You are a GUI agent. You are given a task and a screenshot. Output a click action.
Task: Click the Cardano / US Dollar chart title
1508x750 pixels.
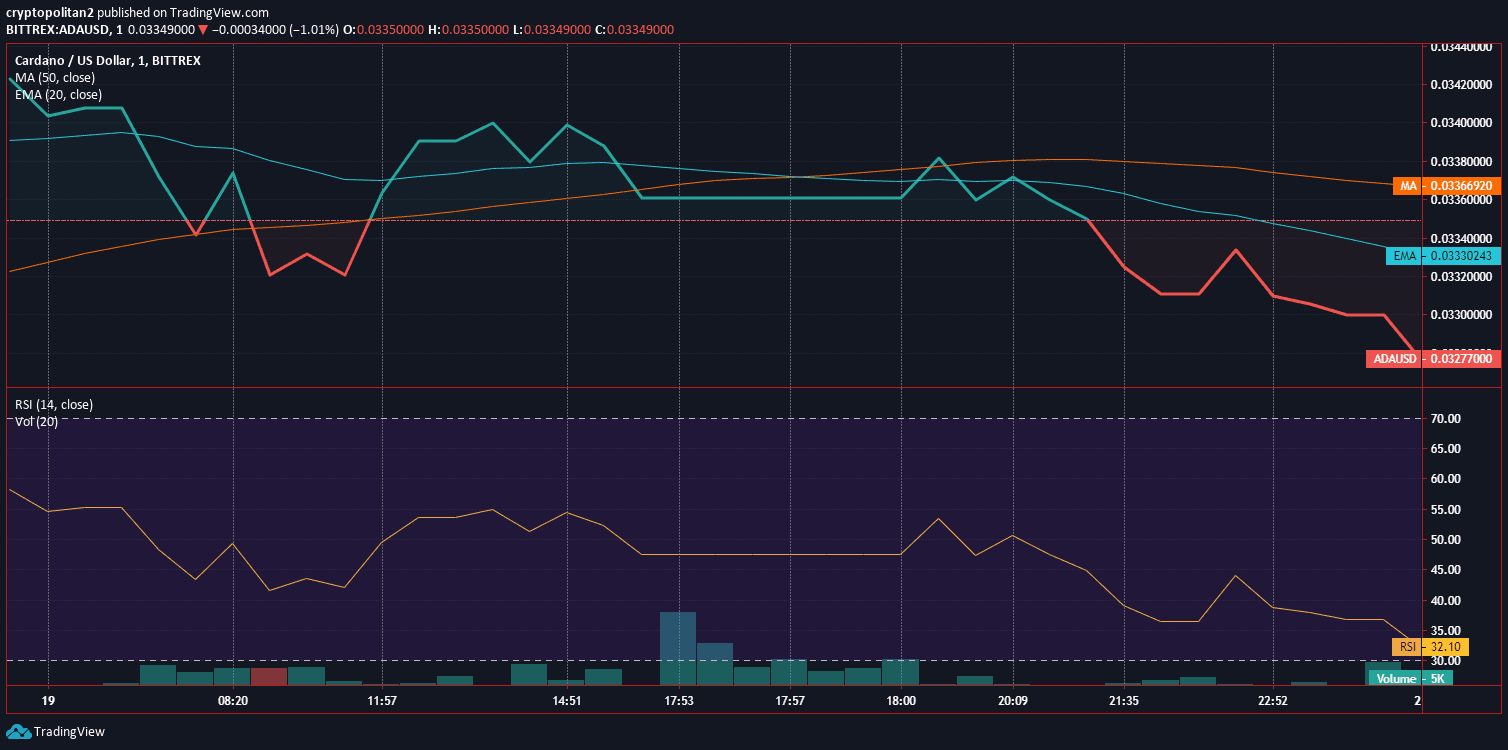107,61
